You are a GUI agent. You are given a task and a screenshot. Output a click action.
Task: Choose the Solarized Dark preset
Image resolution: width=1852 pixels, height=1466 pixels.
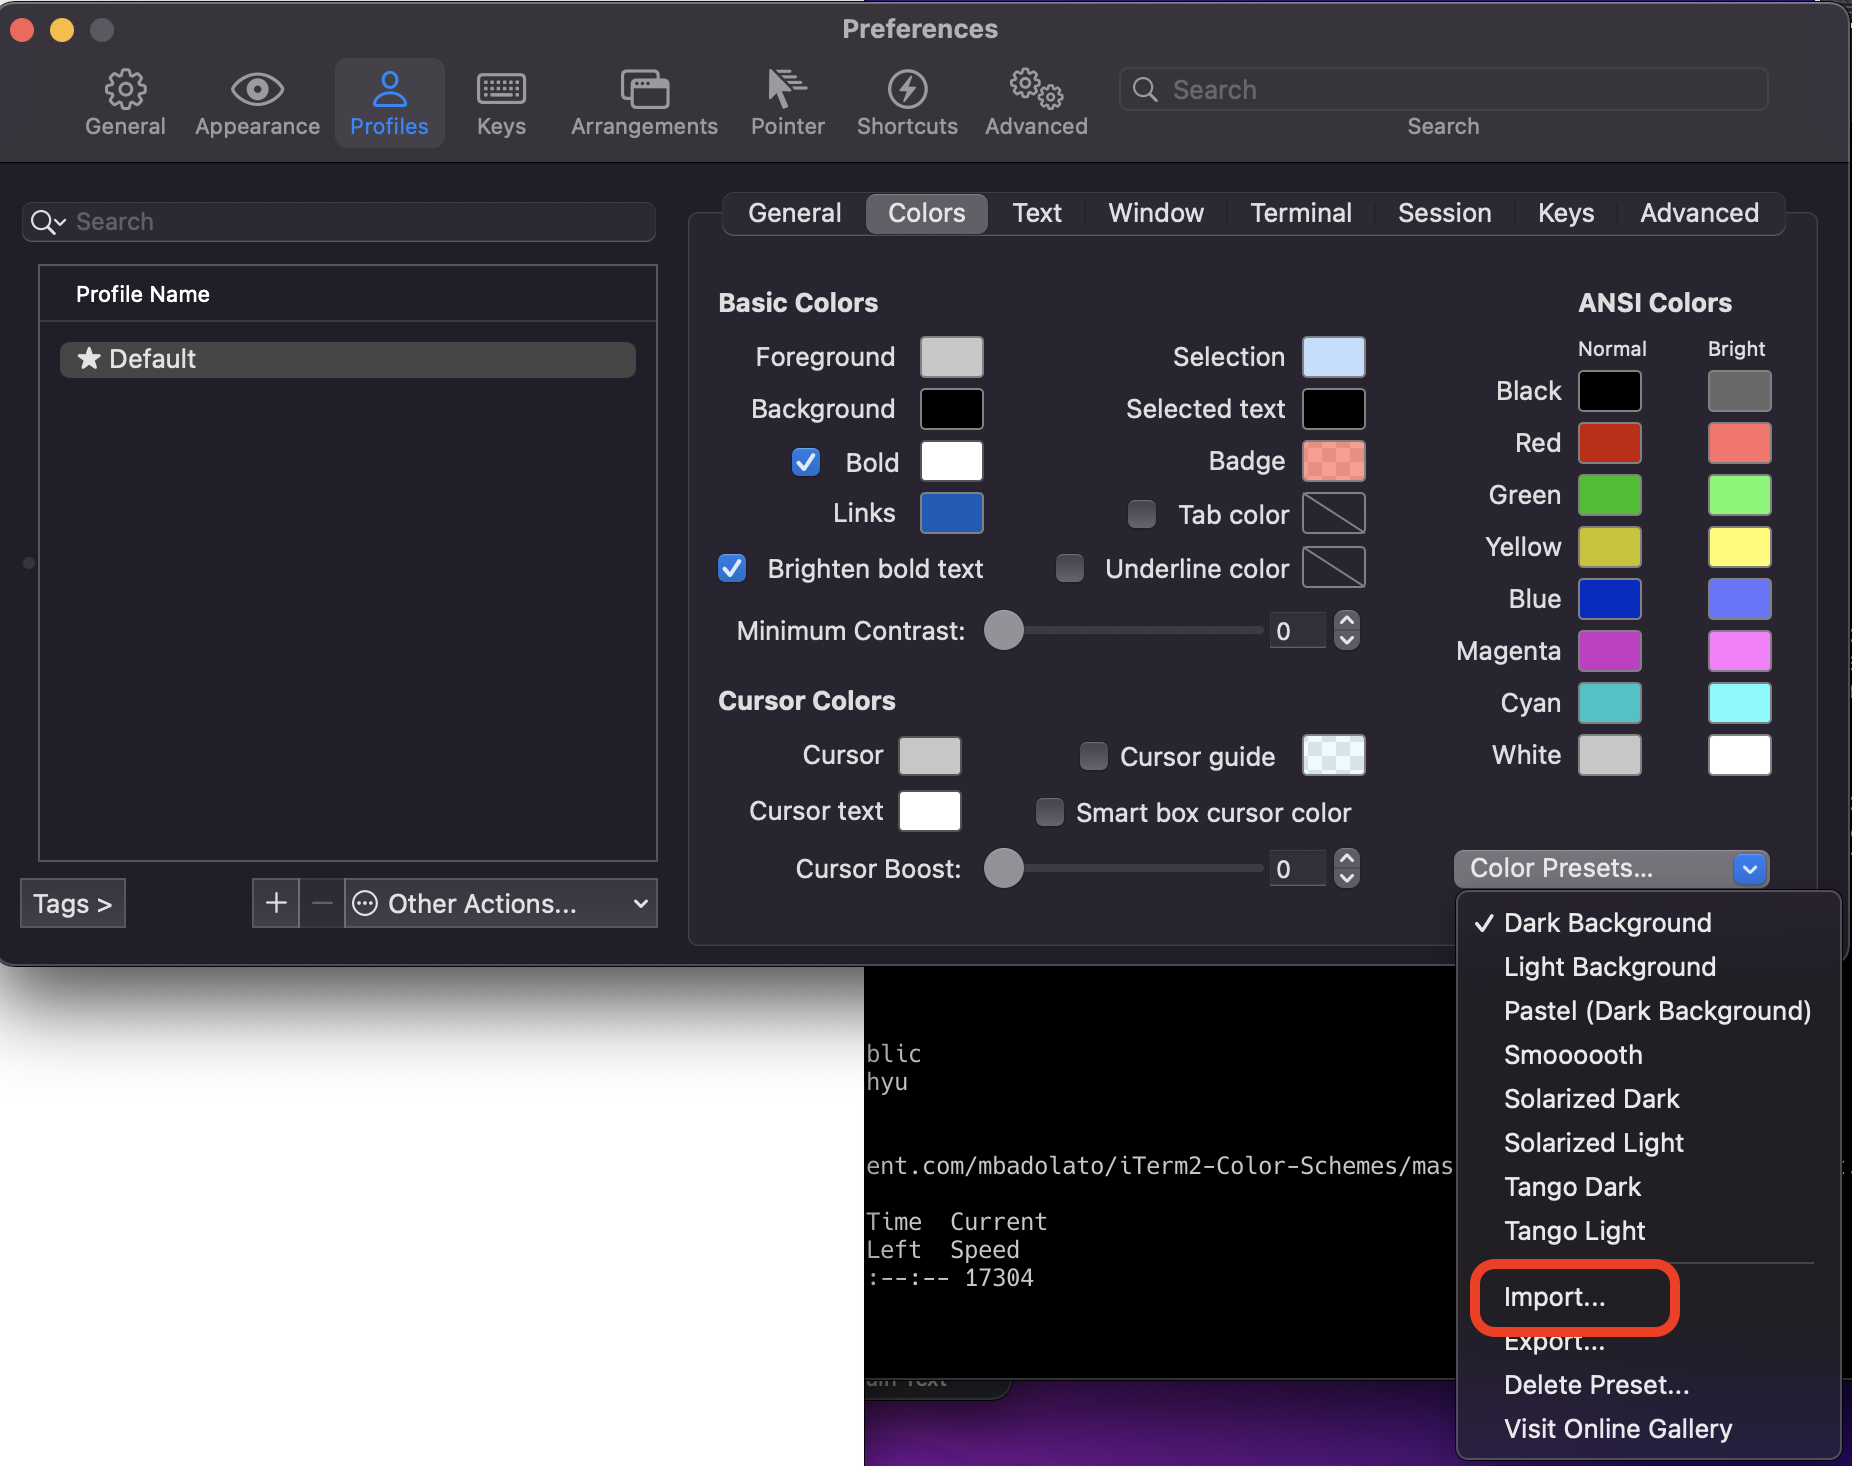pyautogui.click(x=1648, y=1099)
